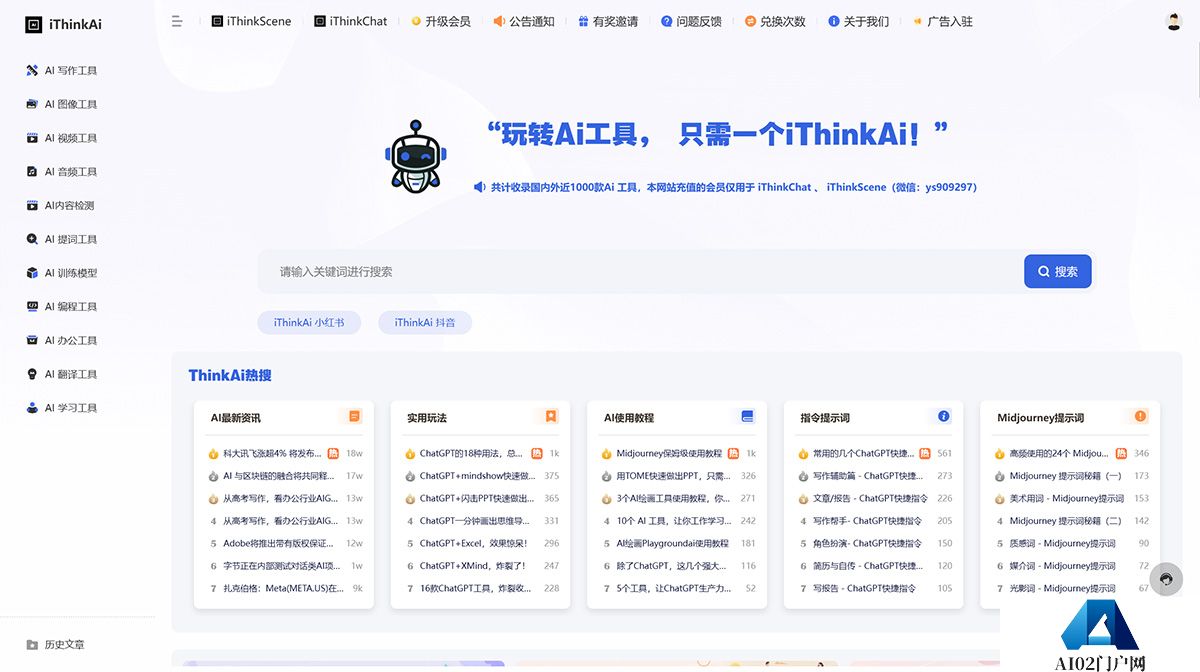Click the AI 图像工具 picture icon

click(x=33, y=104)
